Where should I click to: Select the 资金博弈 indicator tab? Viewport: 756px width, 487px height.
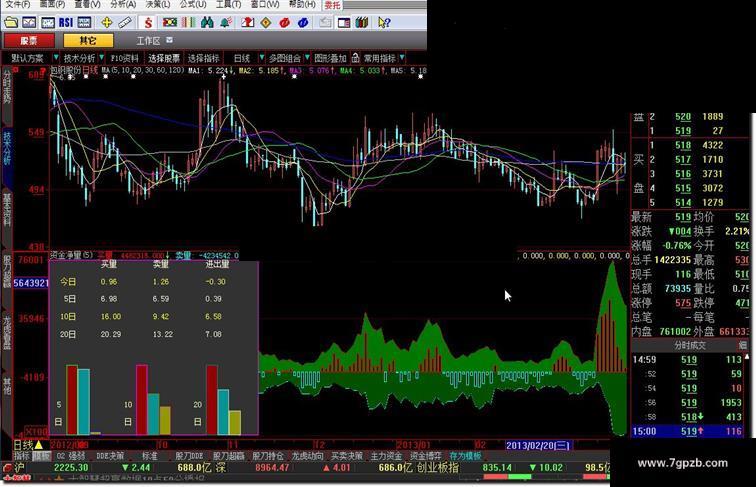pyautogui.click(x=425, y=455)
